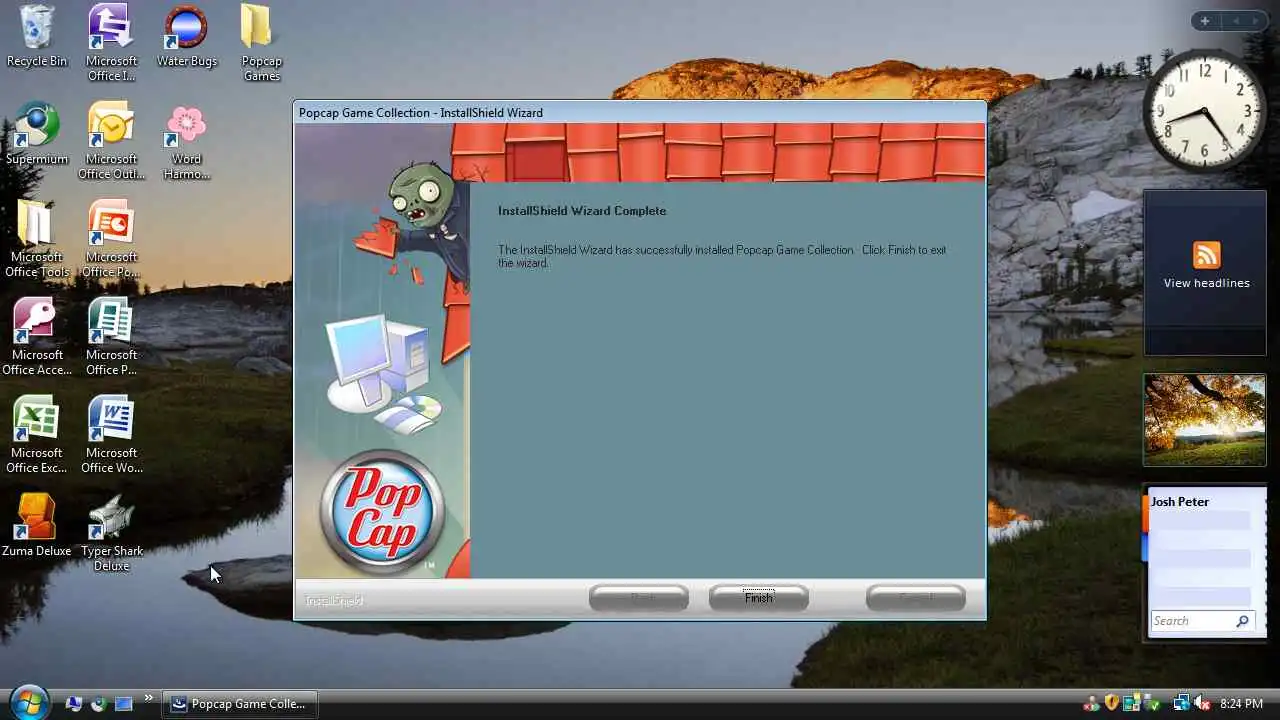
Task: Click the Finish button in the wizard
Action: coord(758,598)
